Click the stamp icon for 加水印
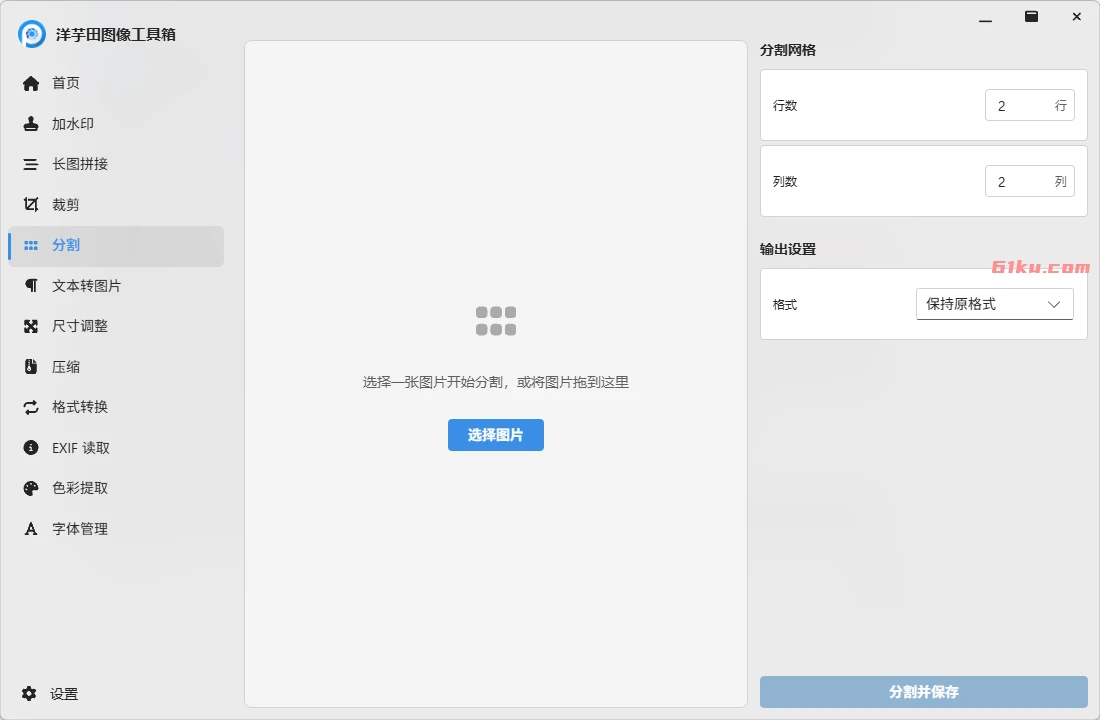The width and height of the screenshot is (1100, 720). click(x=31, y=124)
